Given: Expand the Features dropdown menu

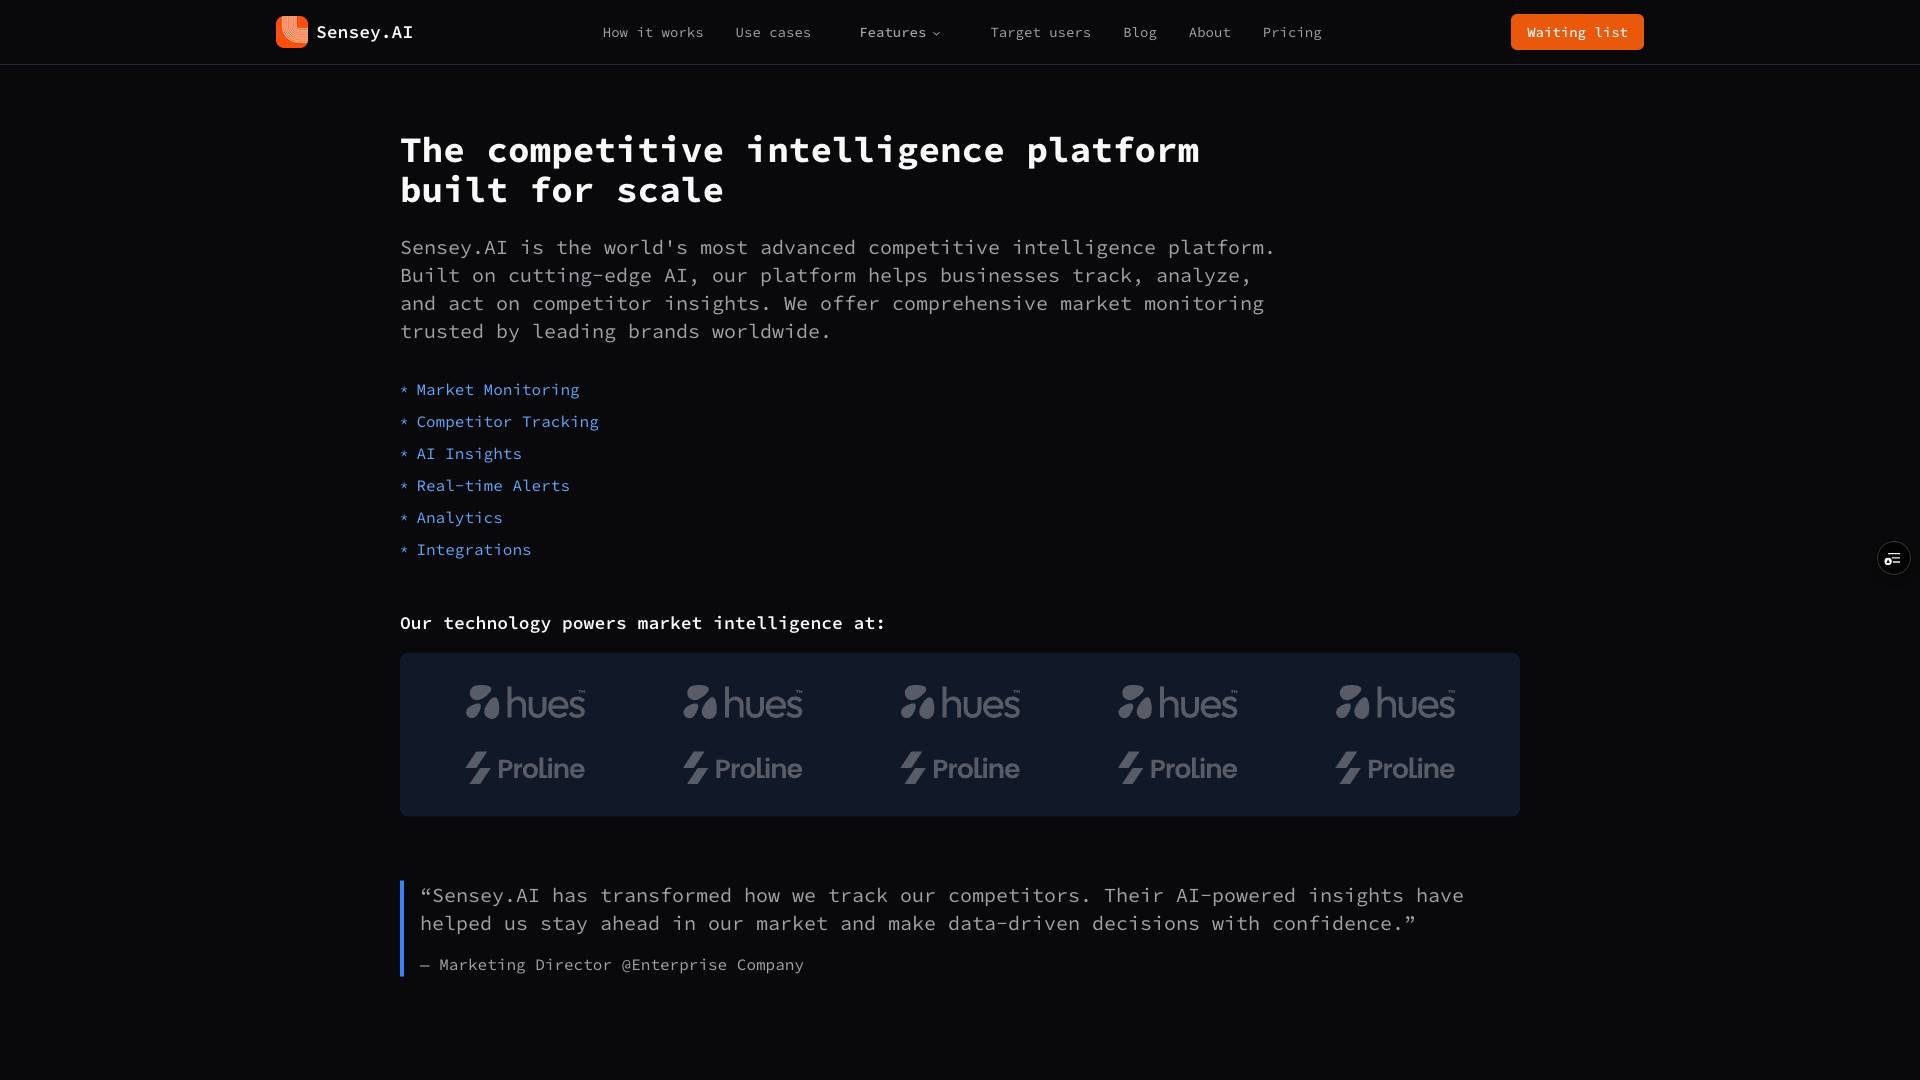Looking at the screenshot, I should pos(892,32).
